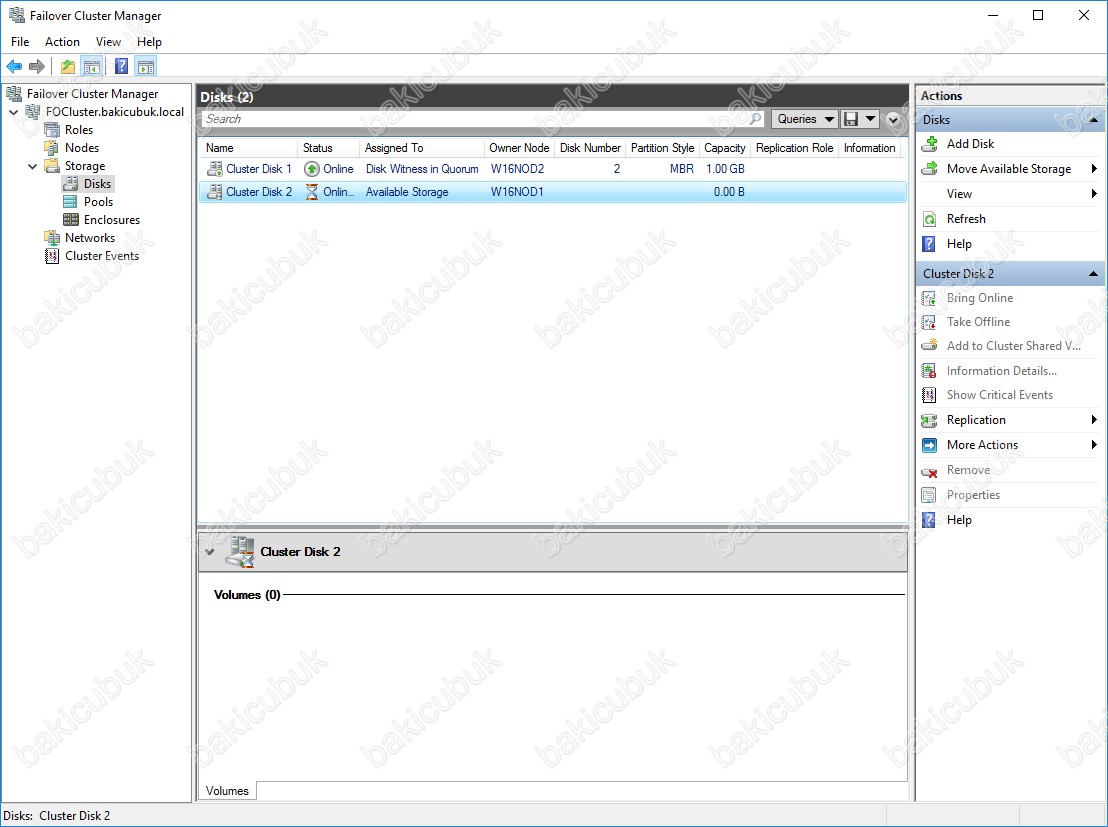Sort by the Name column header

click(x=248, y=148)
